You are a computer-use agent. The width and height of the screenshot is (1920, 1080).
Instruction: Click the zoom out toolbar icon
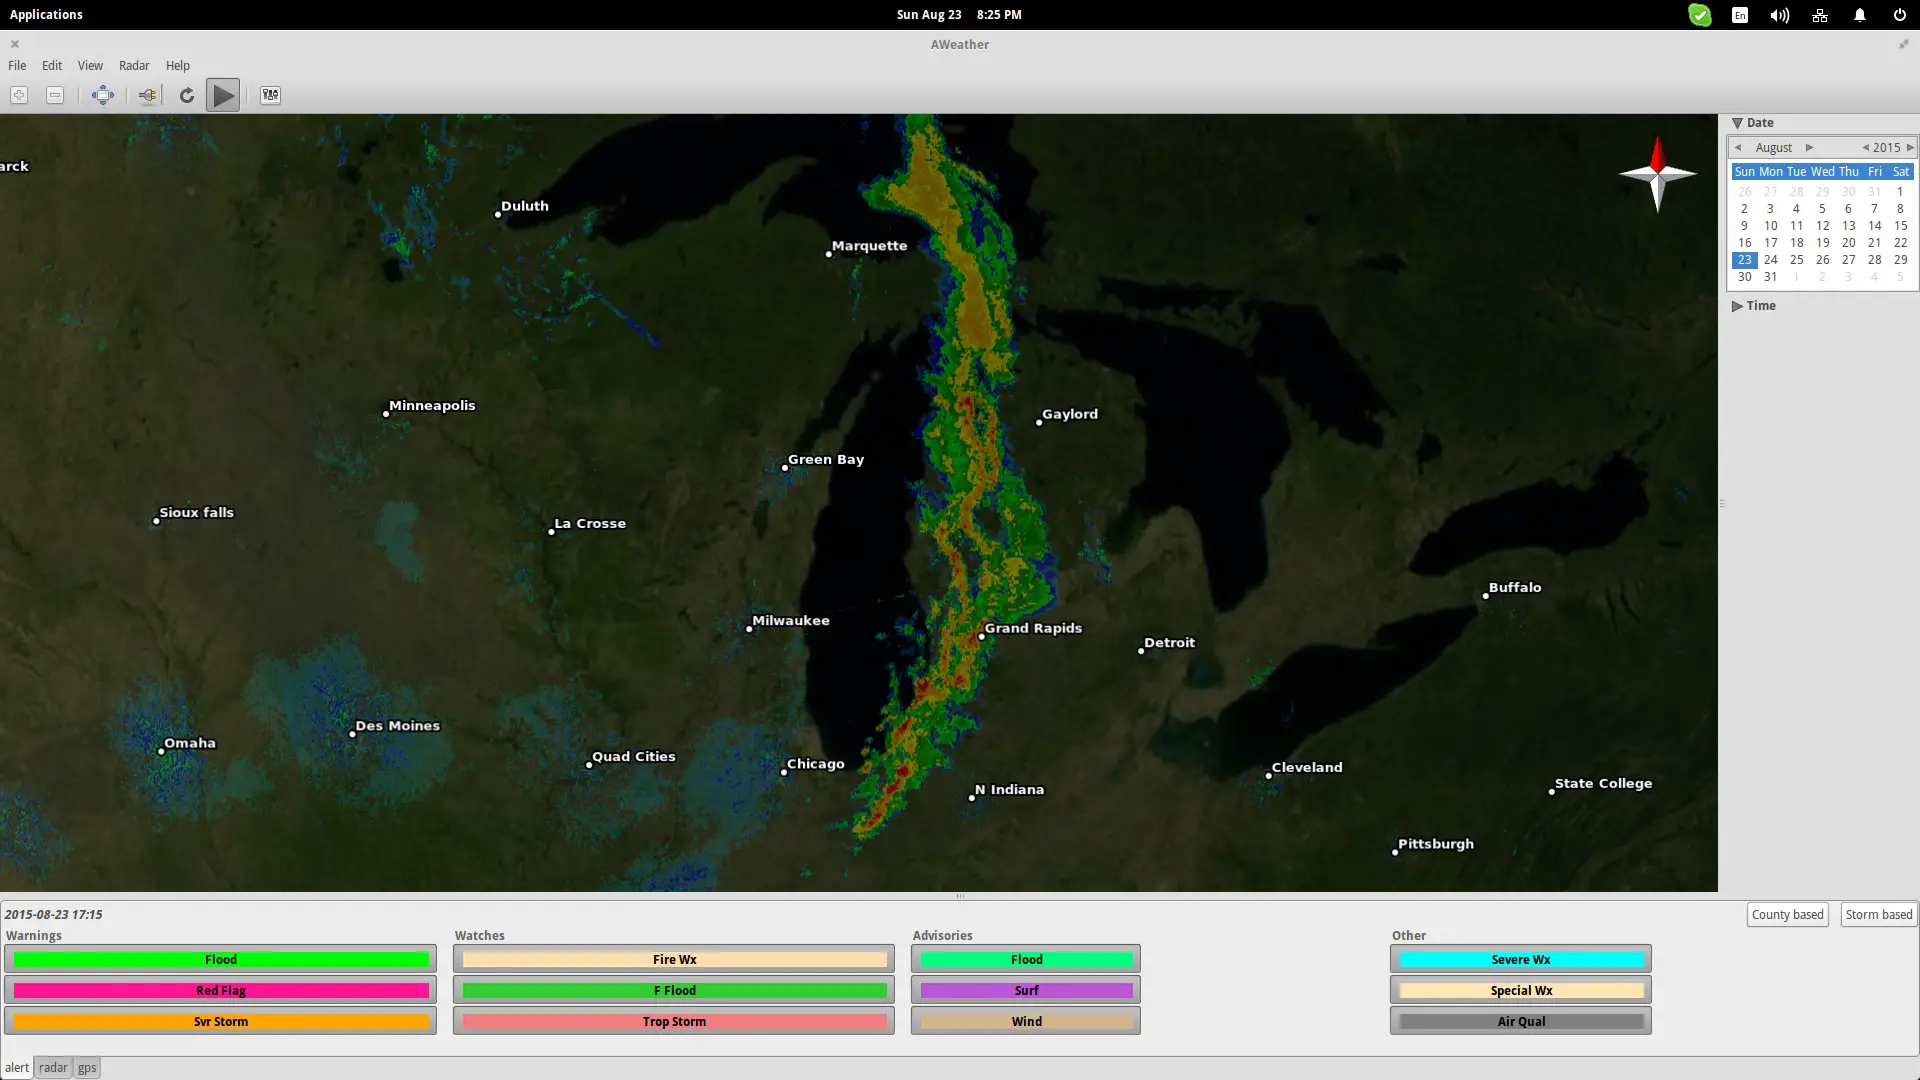[55, 95]
